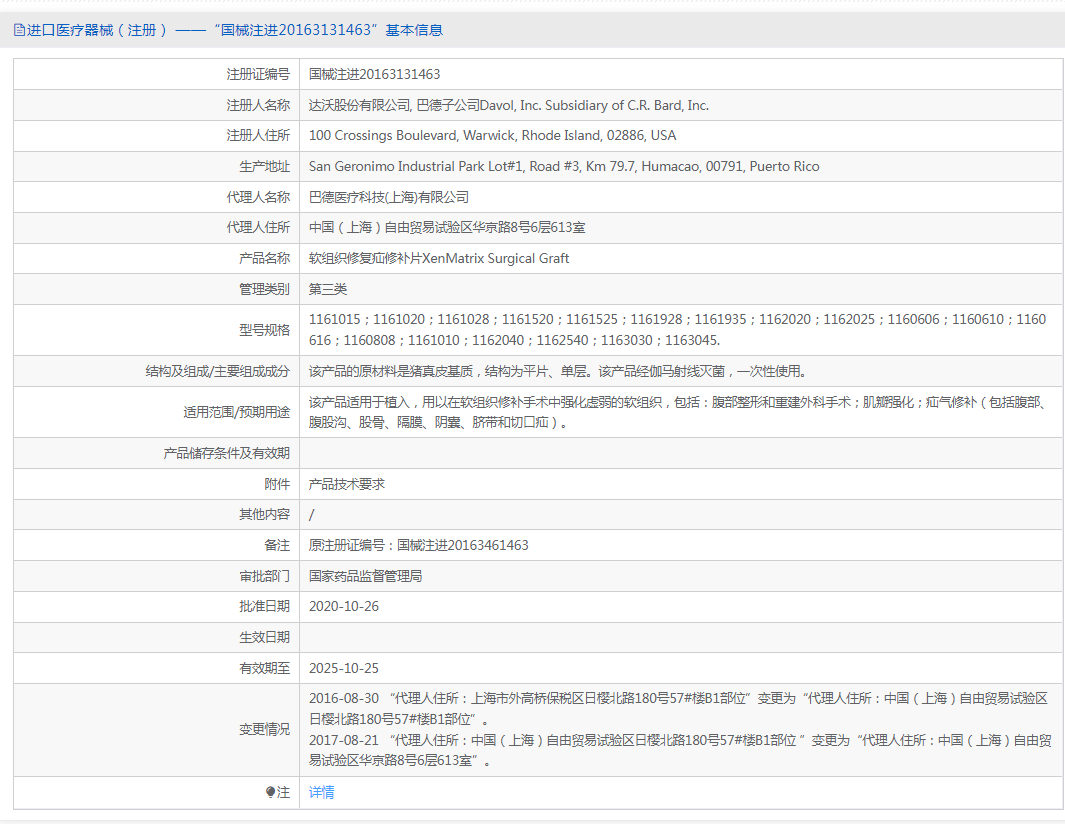Click the 结构及组成/主要组成成分 label
Screen dimensions: 1065x824
point(217,371)
